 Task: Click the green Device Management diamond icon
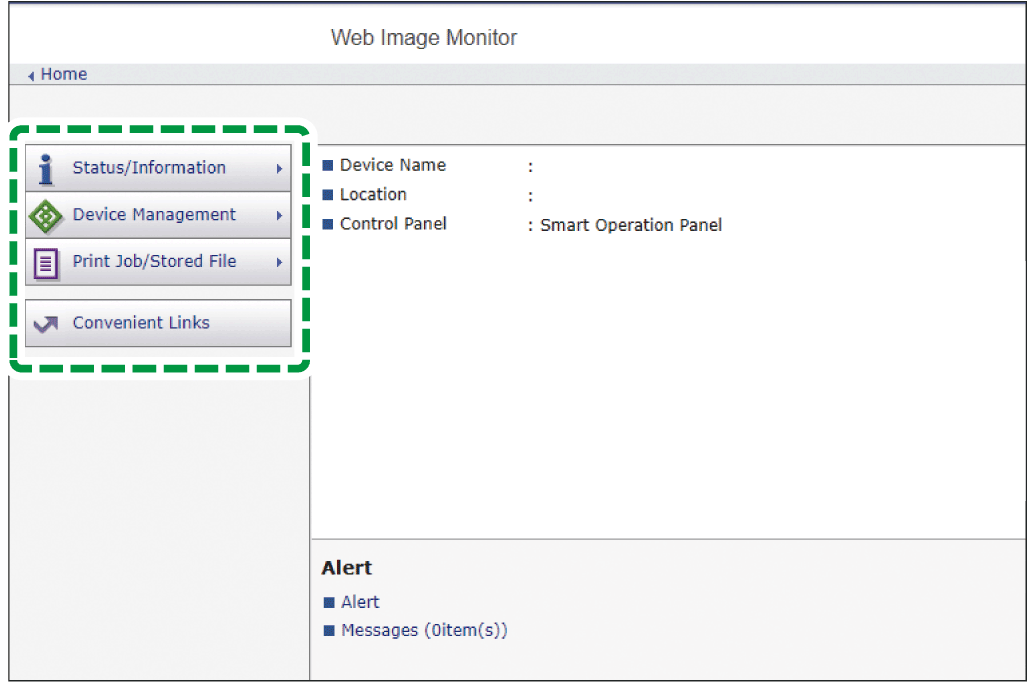click(x=45, y=214)
